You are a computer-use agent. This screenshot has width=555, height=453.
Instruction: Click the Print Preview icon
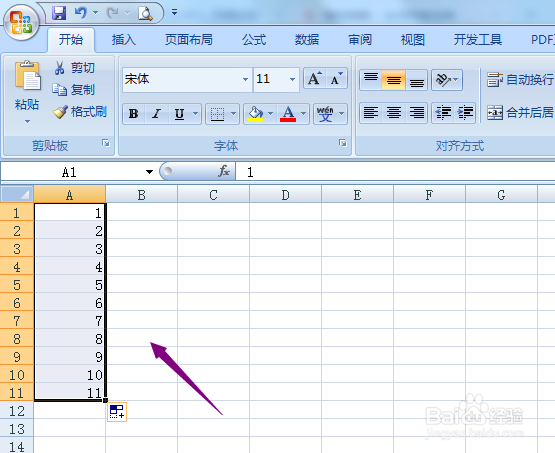145,13
